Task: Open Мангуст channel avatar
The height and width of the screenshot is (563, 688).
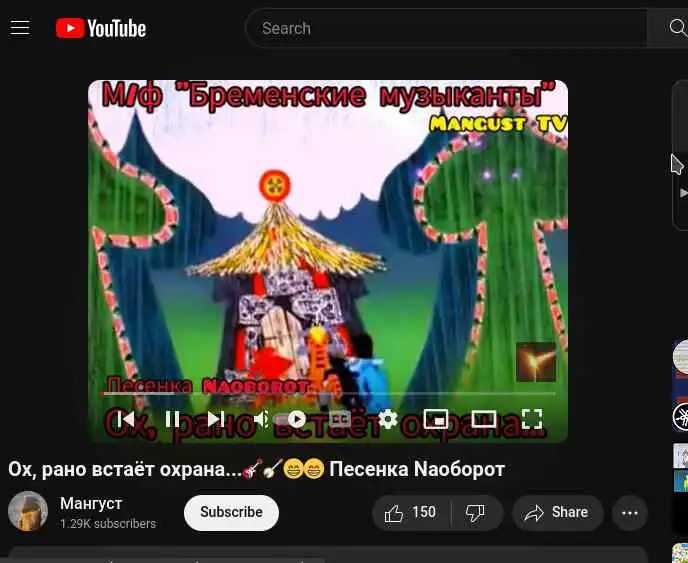Action: pyautogui.click(x=28, y=511)
